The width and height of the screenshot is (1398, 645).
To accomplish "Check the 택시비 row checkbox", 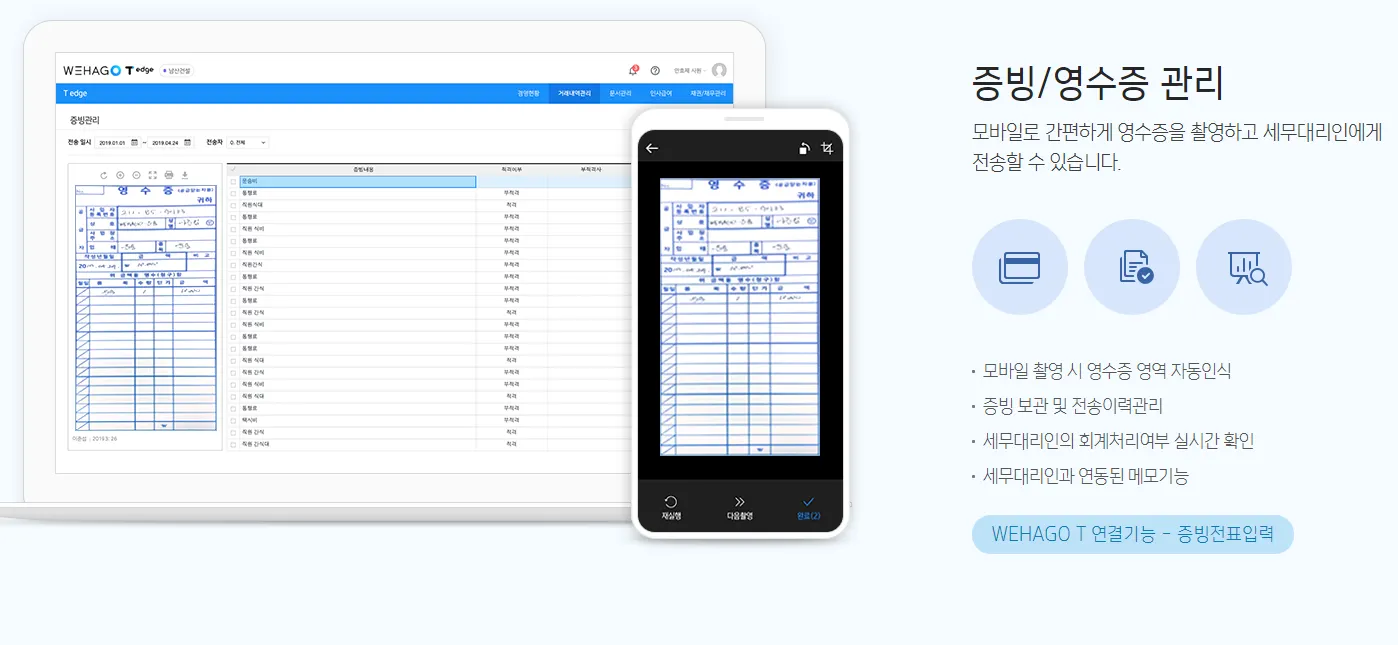I will tap(233, 420).
